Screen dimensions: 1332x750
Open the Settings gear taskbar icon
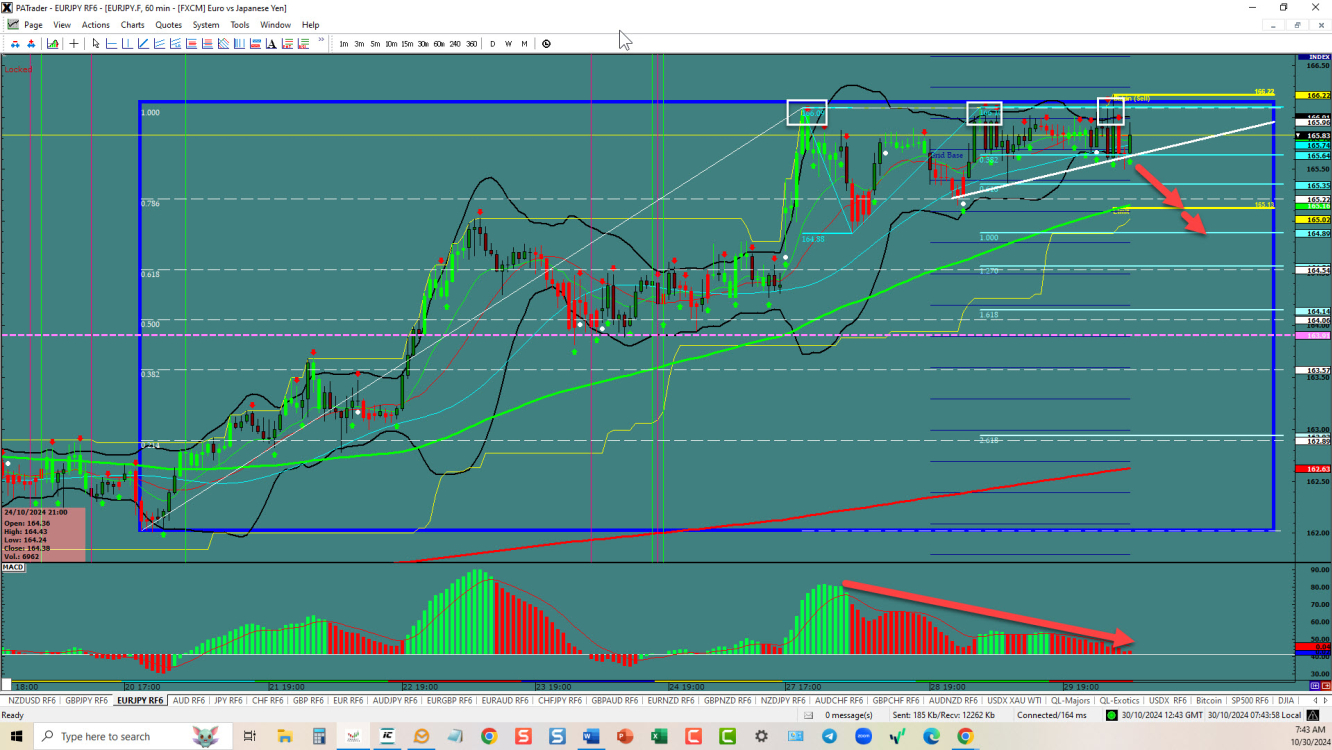pyautogui.click(x=761, y=736)
